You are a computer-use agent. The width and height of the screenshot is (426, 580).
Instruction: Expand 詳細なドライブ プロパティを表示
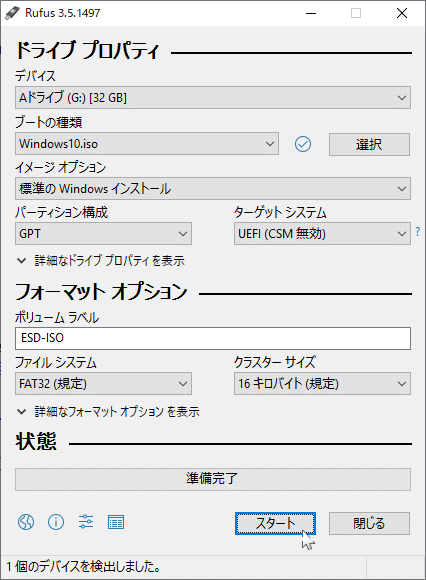(101, 261)
